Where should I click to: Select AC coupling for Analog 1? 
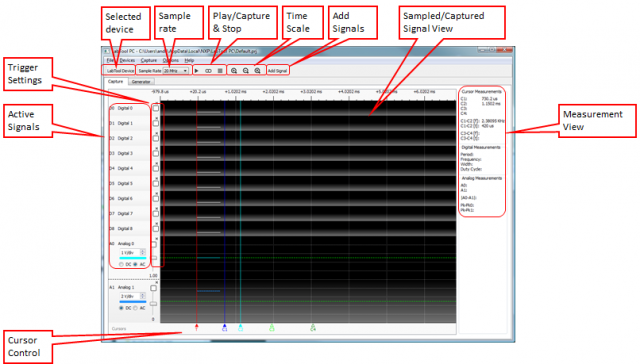coord(136,308)
